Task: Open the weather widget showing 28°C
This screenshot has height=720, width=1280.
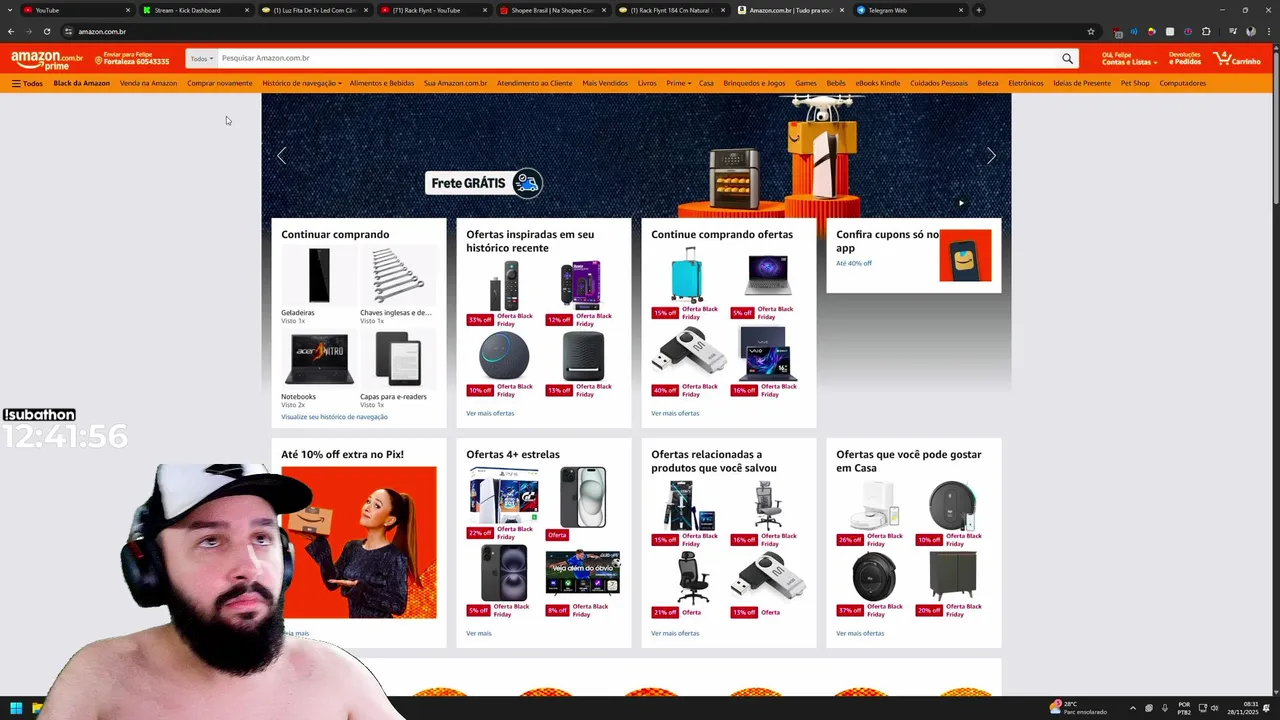Action: click(x=1078, y=708)
